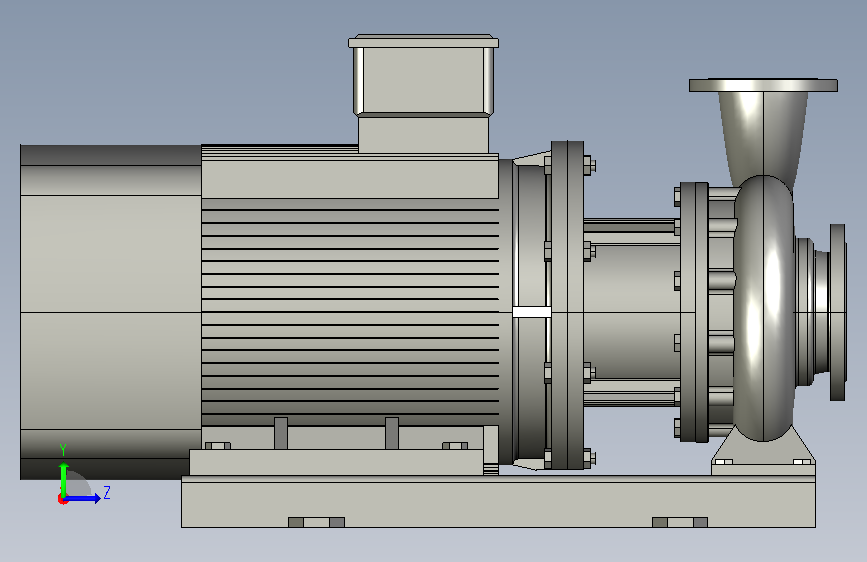
Task: Click the red origin point of the axis triad
Action: [62, 499]
